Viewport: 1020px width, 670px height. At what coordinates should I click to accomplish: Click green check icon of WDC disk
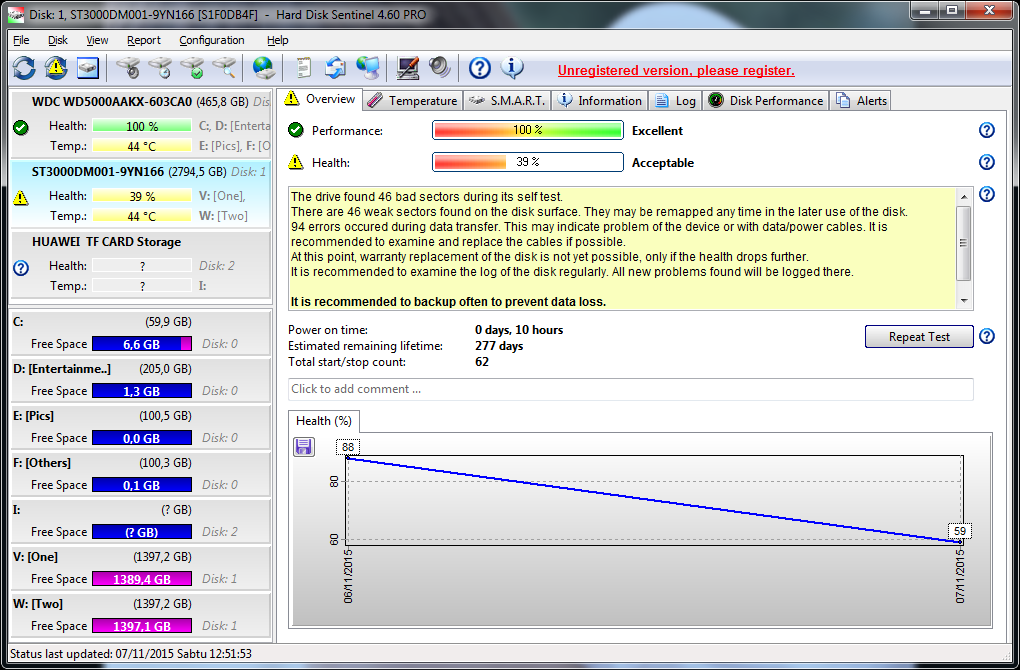pyautogui.click(x=21, y=127)
